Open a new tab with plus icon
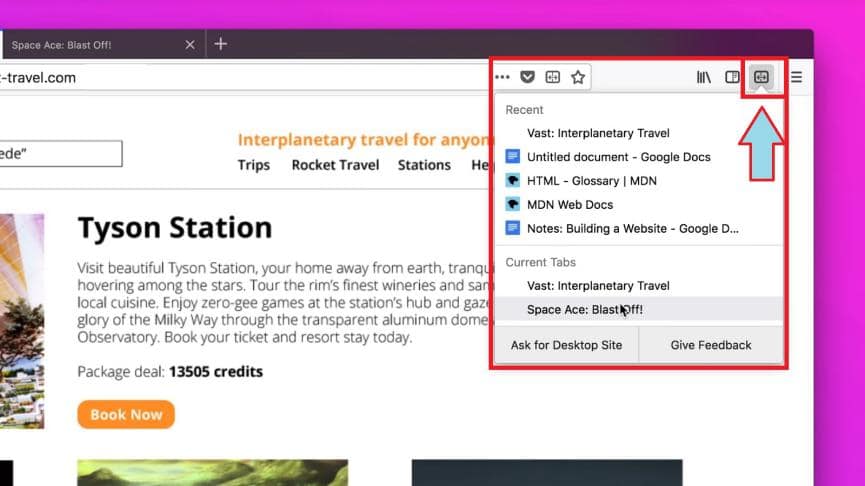Image resolution: width=865 pixels, height=486 pixels. click(x=221, y=44)
